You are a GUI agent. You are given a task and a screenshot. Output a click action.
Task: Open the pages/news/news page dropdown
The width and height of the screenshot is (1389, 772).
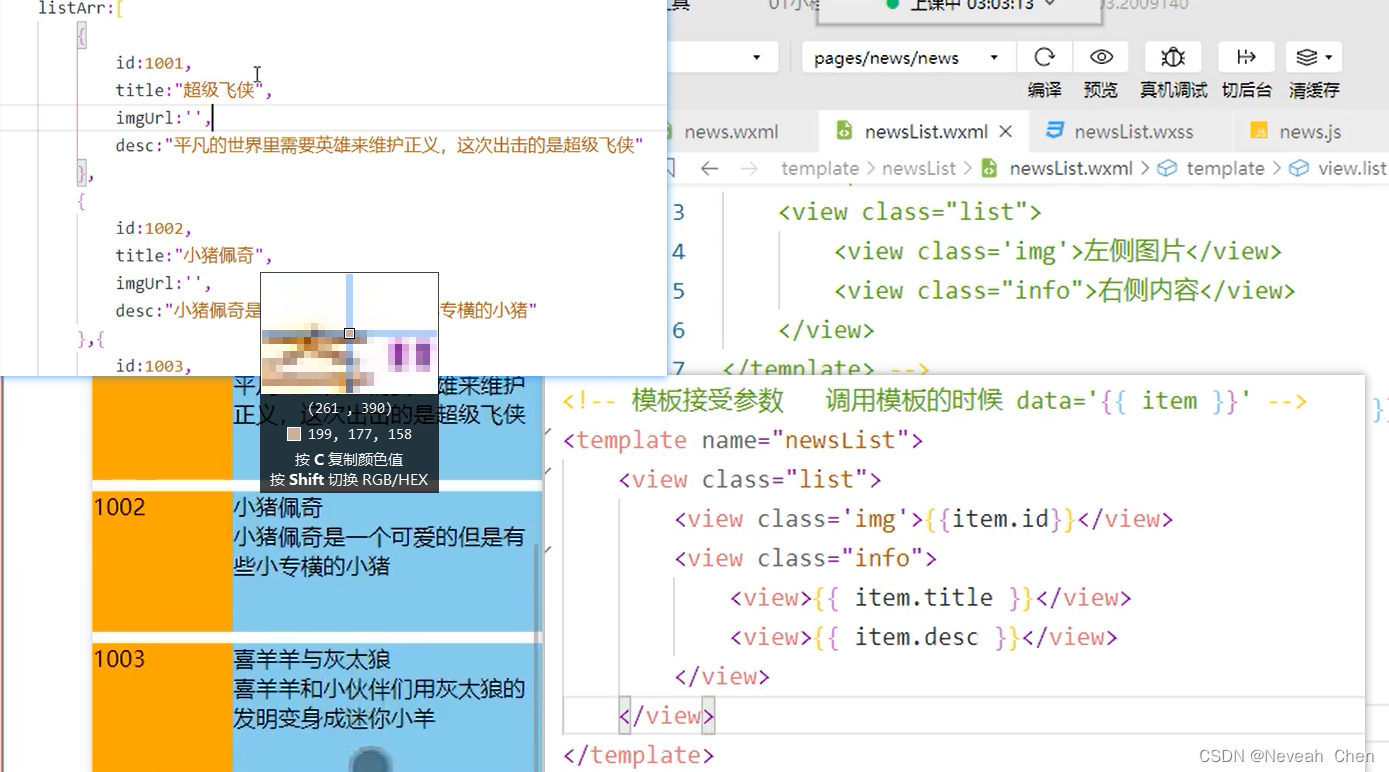click(908, 57)
